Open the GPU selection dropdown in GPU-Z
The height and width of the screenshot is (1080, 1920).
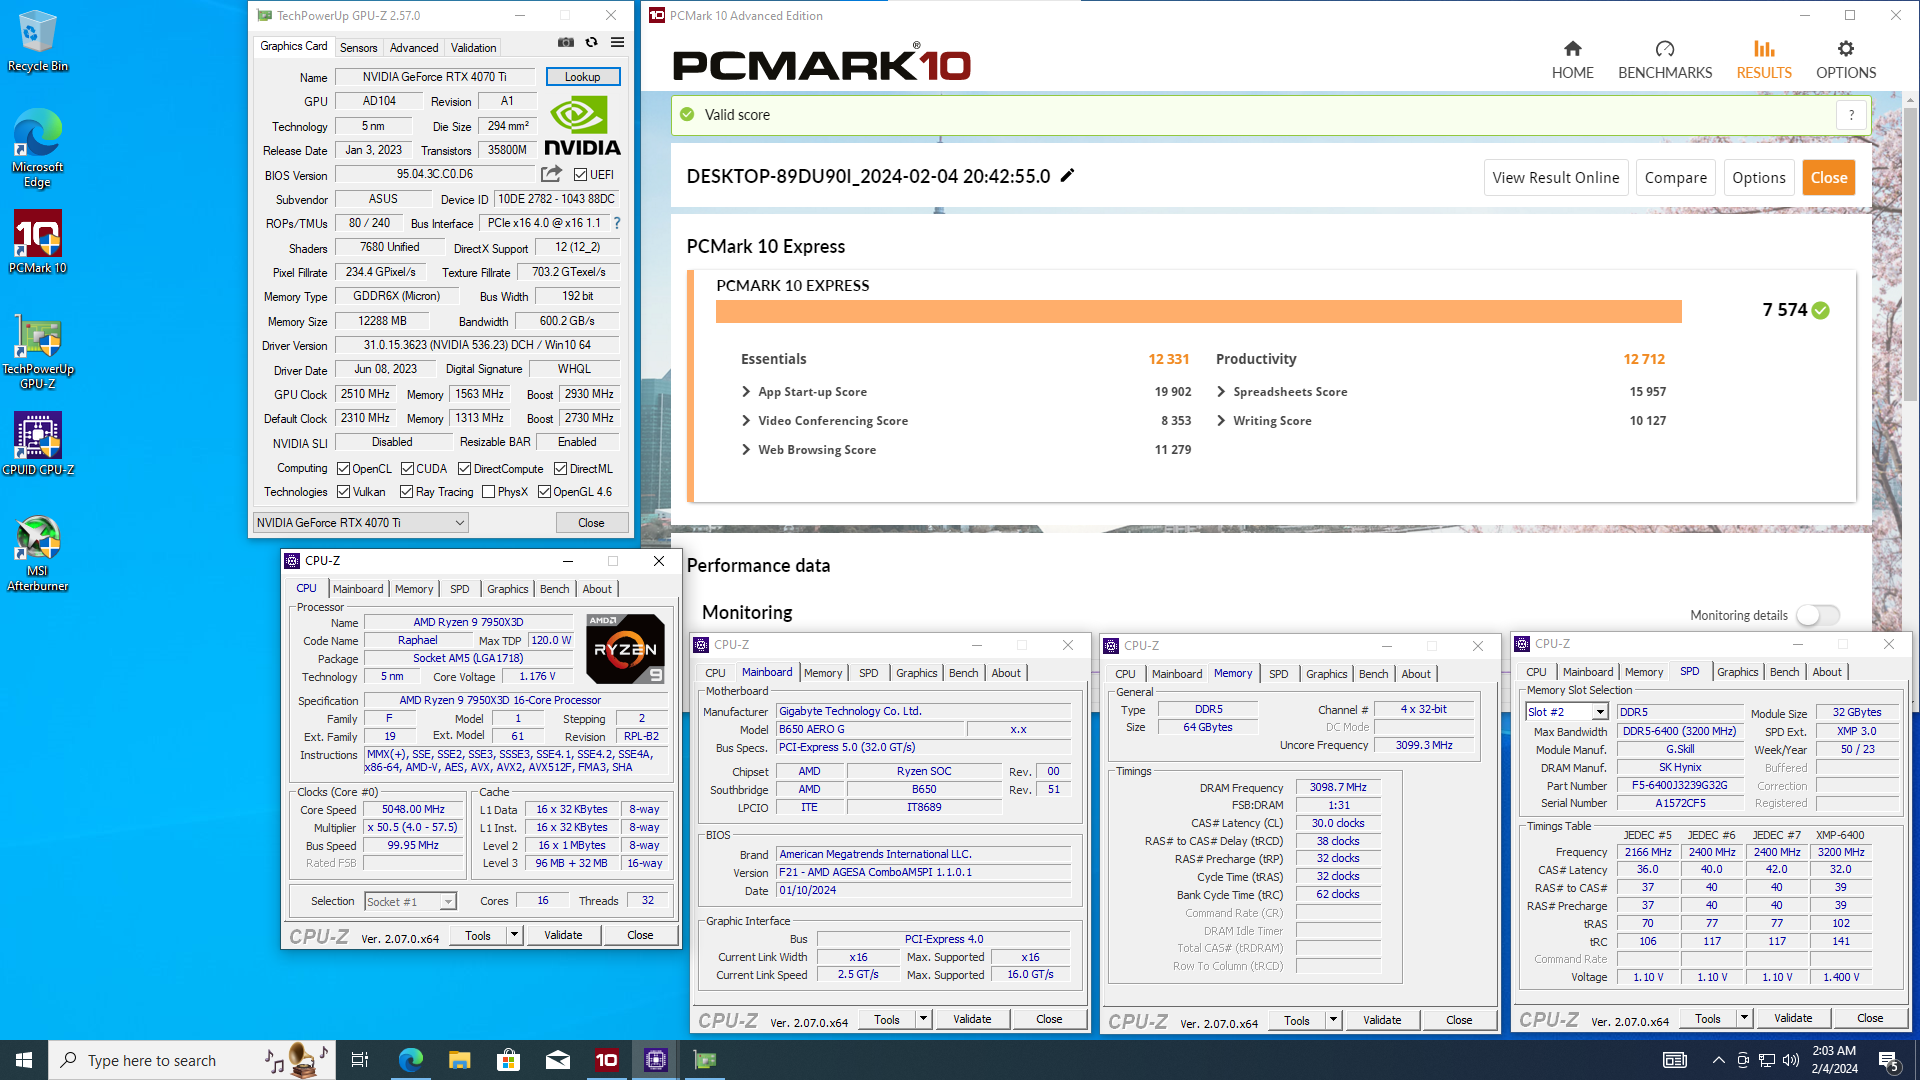360,523
